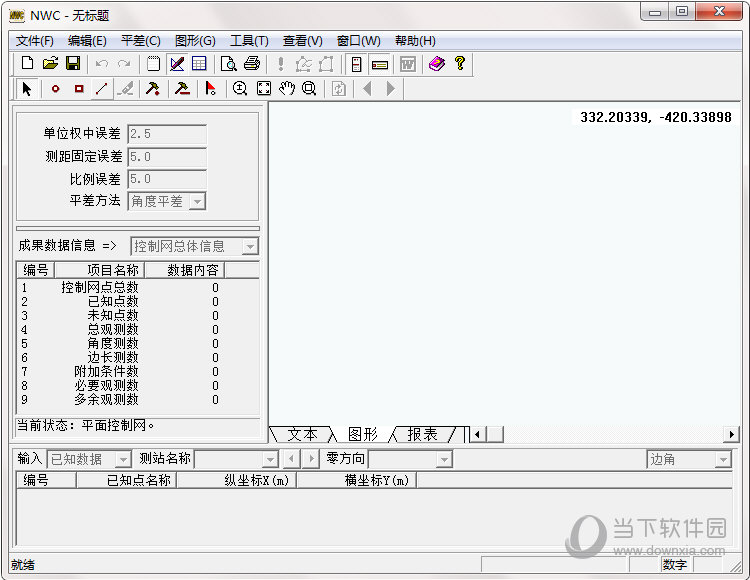The width and height of the screenshot is (750, 580).
Task: Click previous station arrow beside 测站名称
Action: tap(291, 459)
